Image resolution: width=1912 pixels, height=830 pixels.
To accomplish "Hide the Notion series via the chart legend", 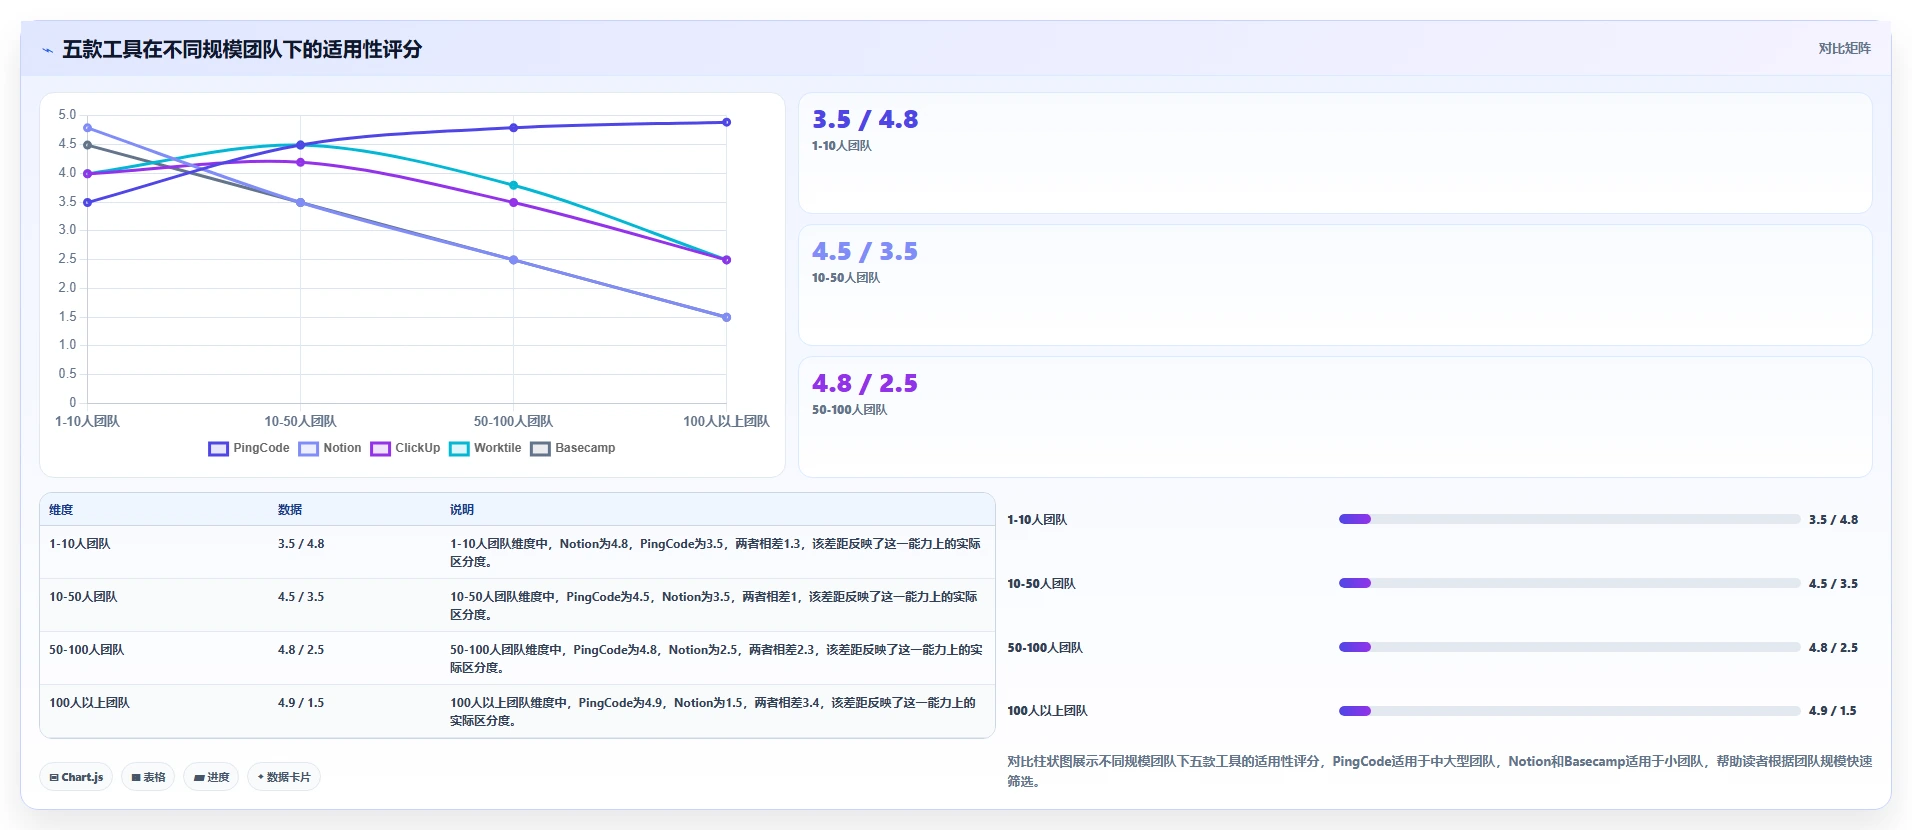I will click(330, 448).
